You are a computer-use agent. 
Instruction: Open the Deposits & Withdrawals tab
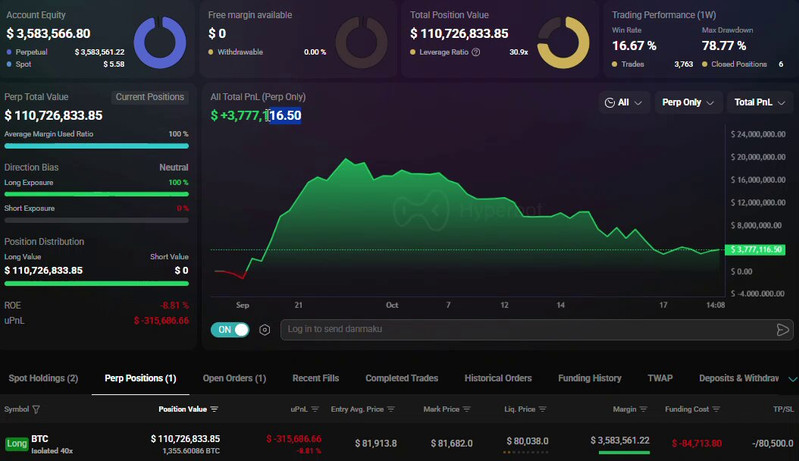(739, 378)
